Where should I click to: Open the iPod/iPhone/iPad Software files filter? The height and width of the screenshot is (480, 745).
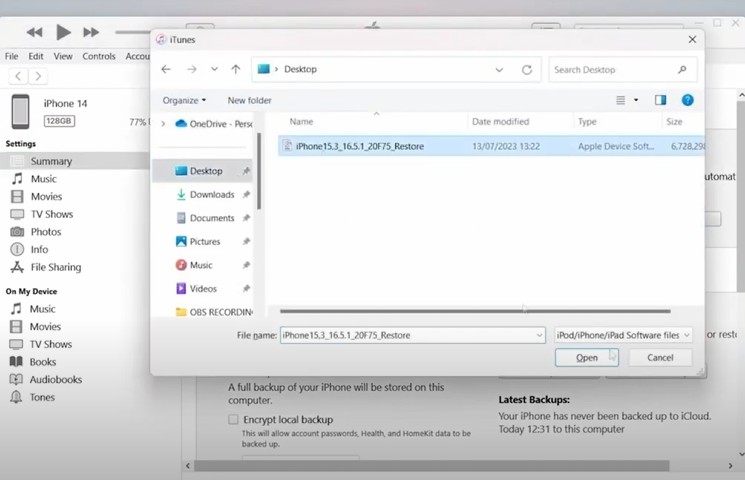point(623,335)
